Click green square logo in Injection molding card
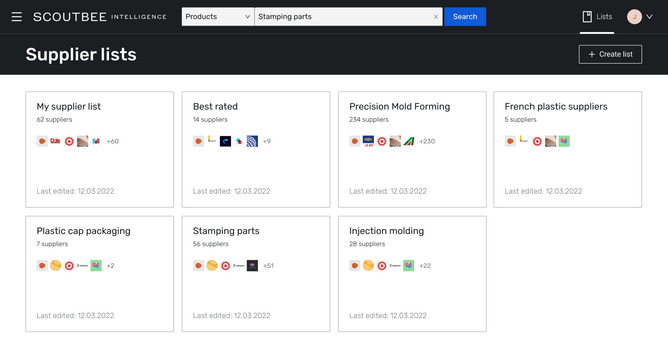Screen dimensions: 668x364 coord(409,266)
